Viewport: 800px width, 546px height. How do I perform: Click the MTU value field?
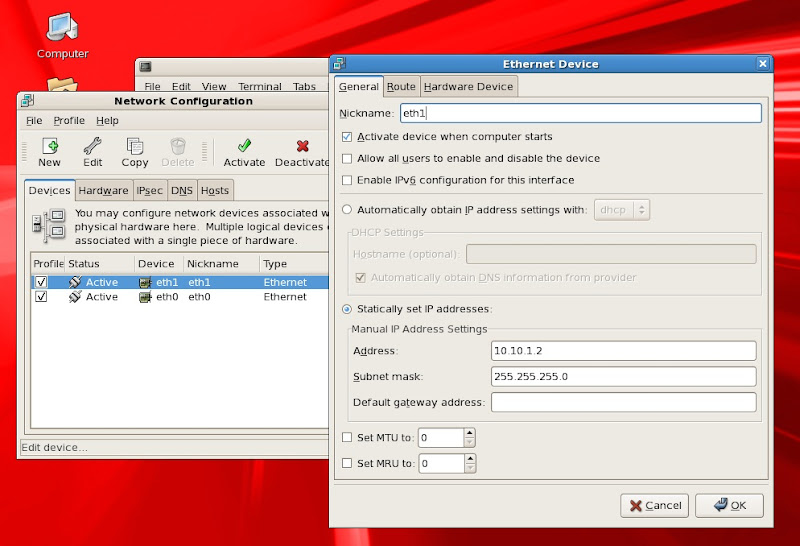(441, 437)
